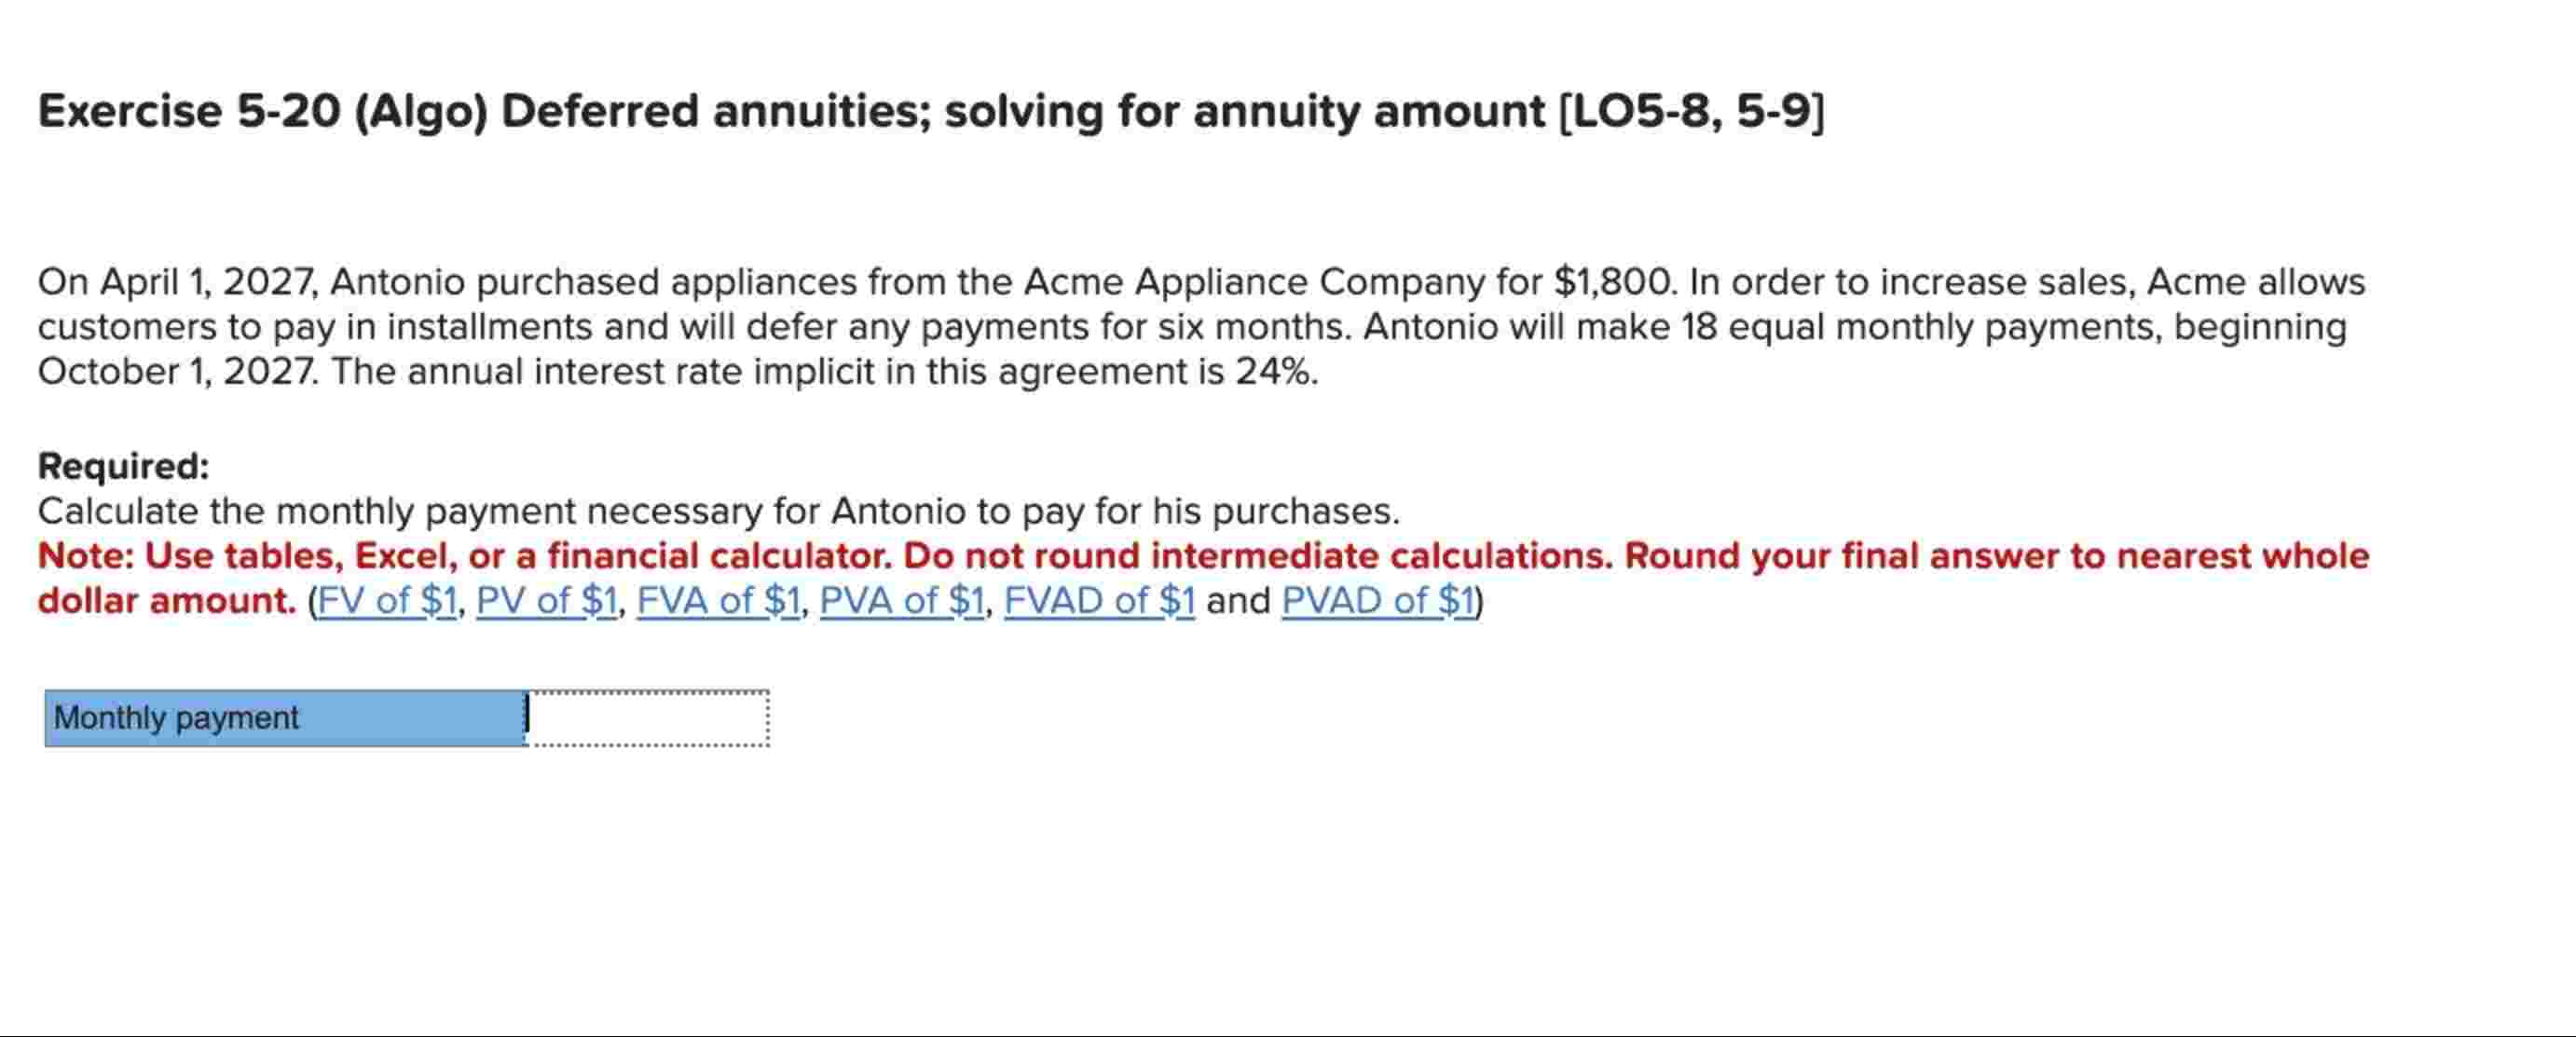Select the blue highlighted Monthly payment cell
The height and width of the screenshot is (1037, 2576).
click(285, 717)
